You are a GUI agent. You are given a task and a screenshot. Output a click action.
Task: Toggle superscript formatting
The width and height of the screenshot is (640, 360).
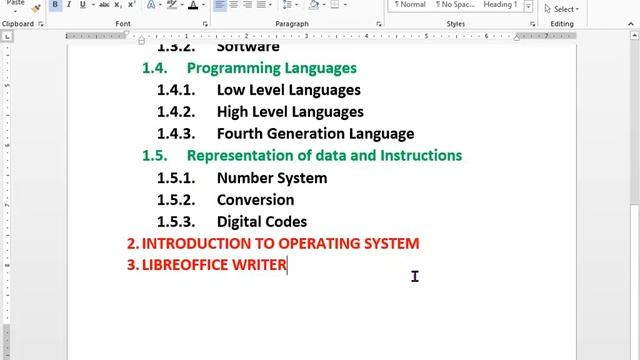(131, 4)
